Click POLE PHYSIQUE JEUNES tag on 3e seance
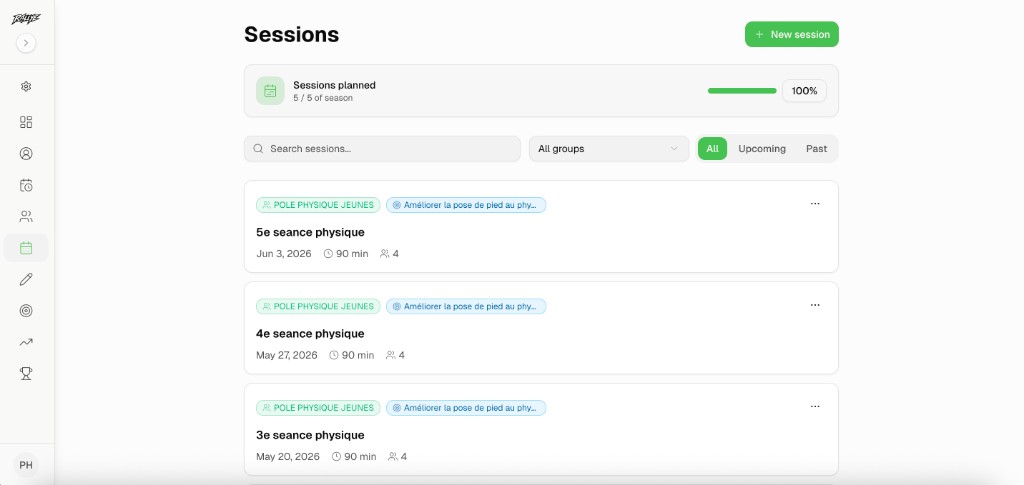 (x=318, y=408)
